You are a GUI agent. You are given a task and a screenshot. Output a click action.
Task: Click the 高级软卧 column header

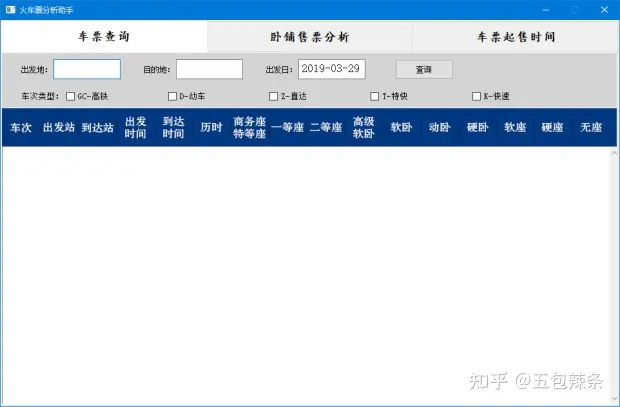click(x=363, y=127)
